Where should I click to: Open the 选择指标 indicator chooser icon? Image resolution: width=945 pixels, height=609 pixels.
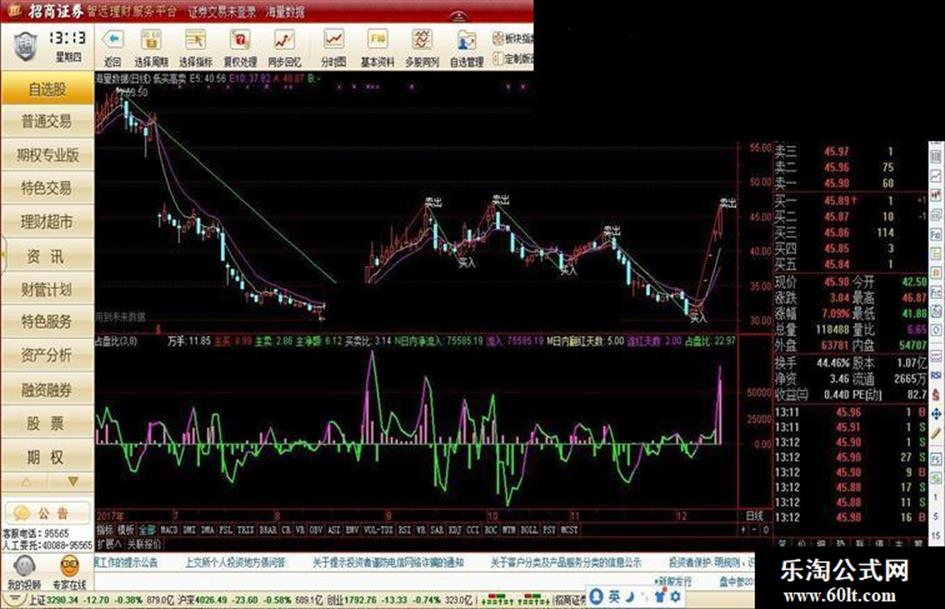point(195,40)
